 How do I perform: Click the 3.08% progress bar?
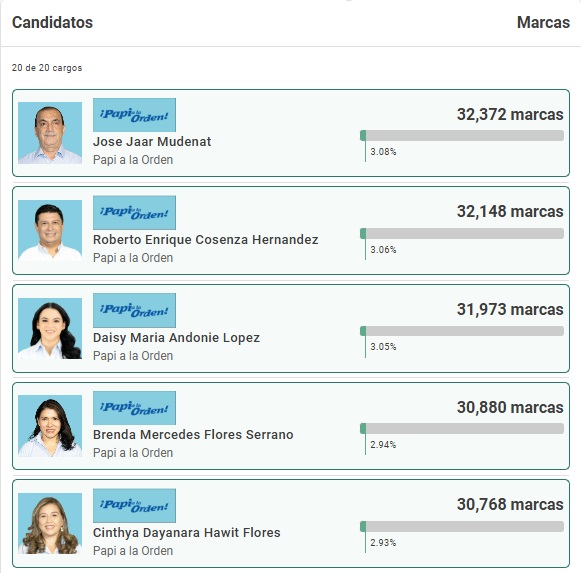(x=462, y=136)
